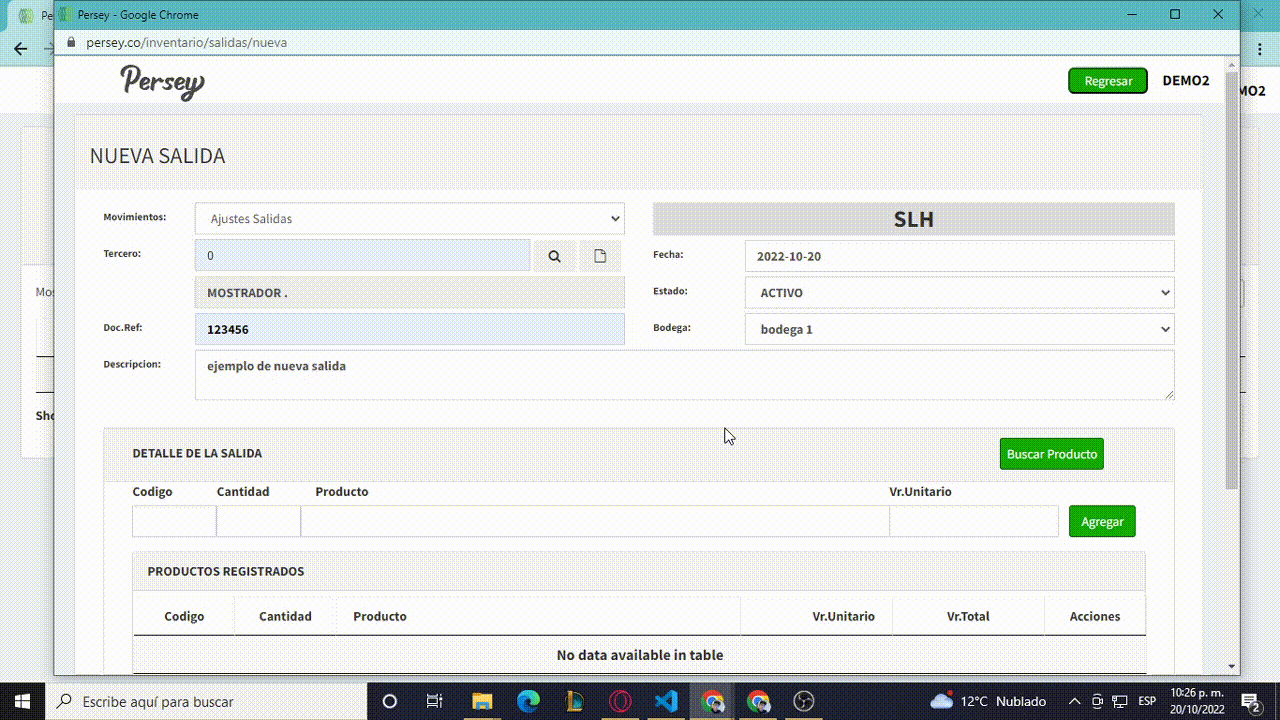Click the Persey logo

tap(162, 81)
